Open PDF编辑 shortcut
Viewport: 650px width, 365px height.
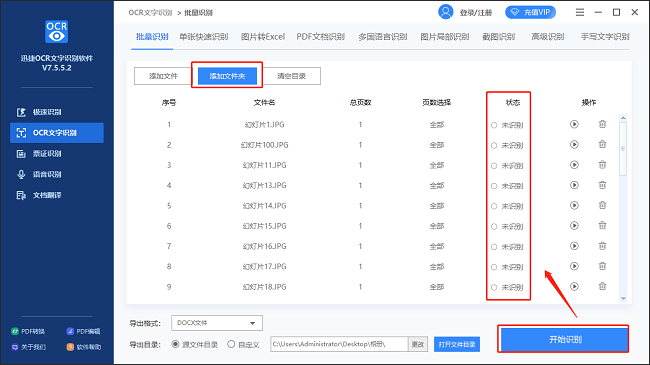tap(83, 331)
